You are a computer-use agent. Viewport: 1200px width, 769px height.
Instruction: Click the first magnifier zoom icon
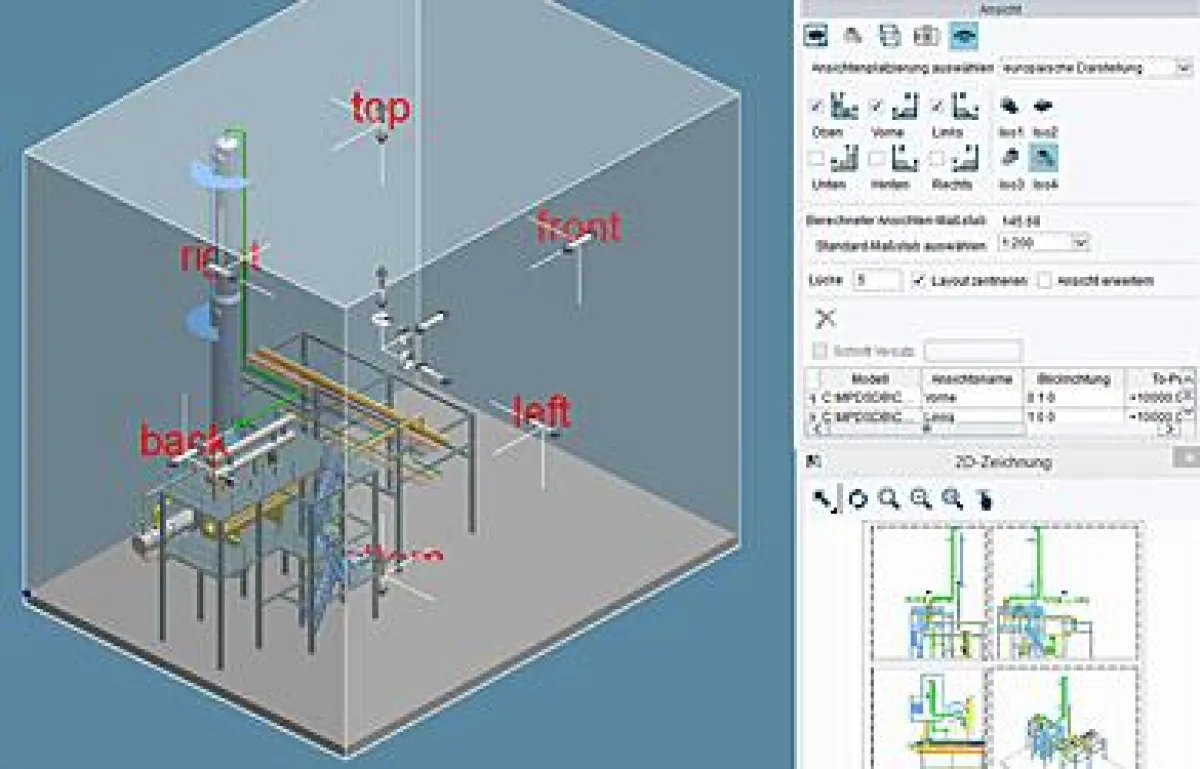[x=888, y=499]
